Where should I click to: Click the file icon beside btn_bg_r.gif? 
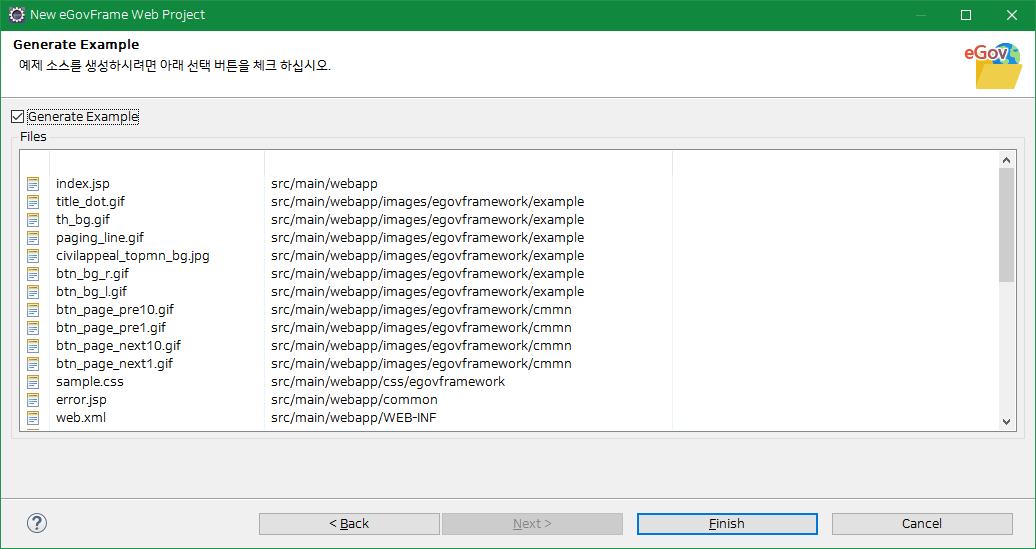tap(33, 274)
